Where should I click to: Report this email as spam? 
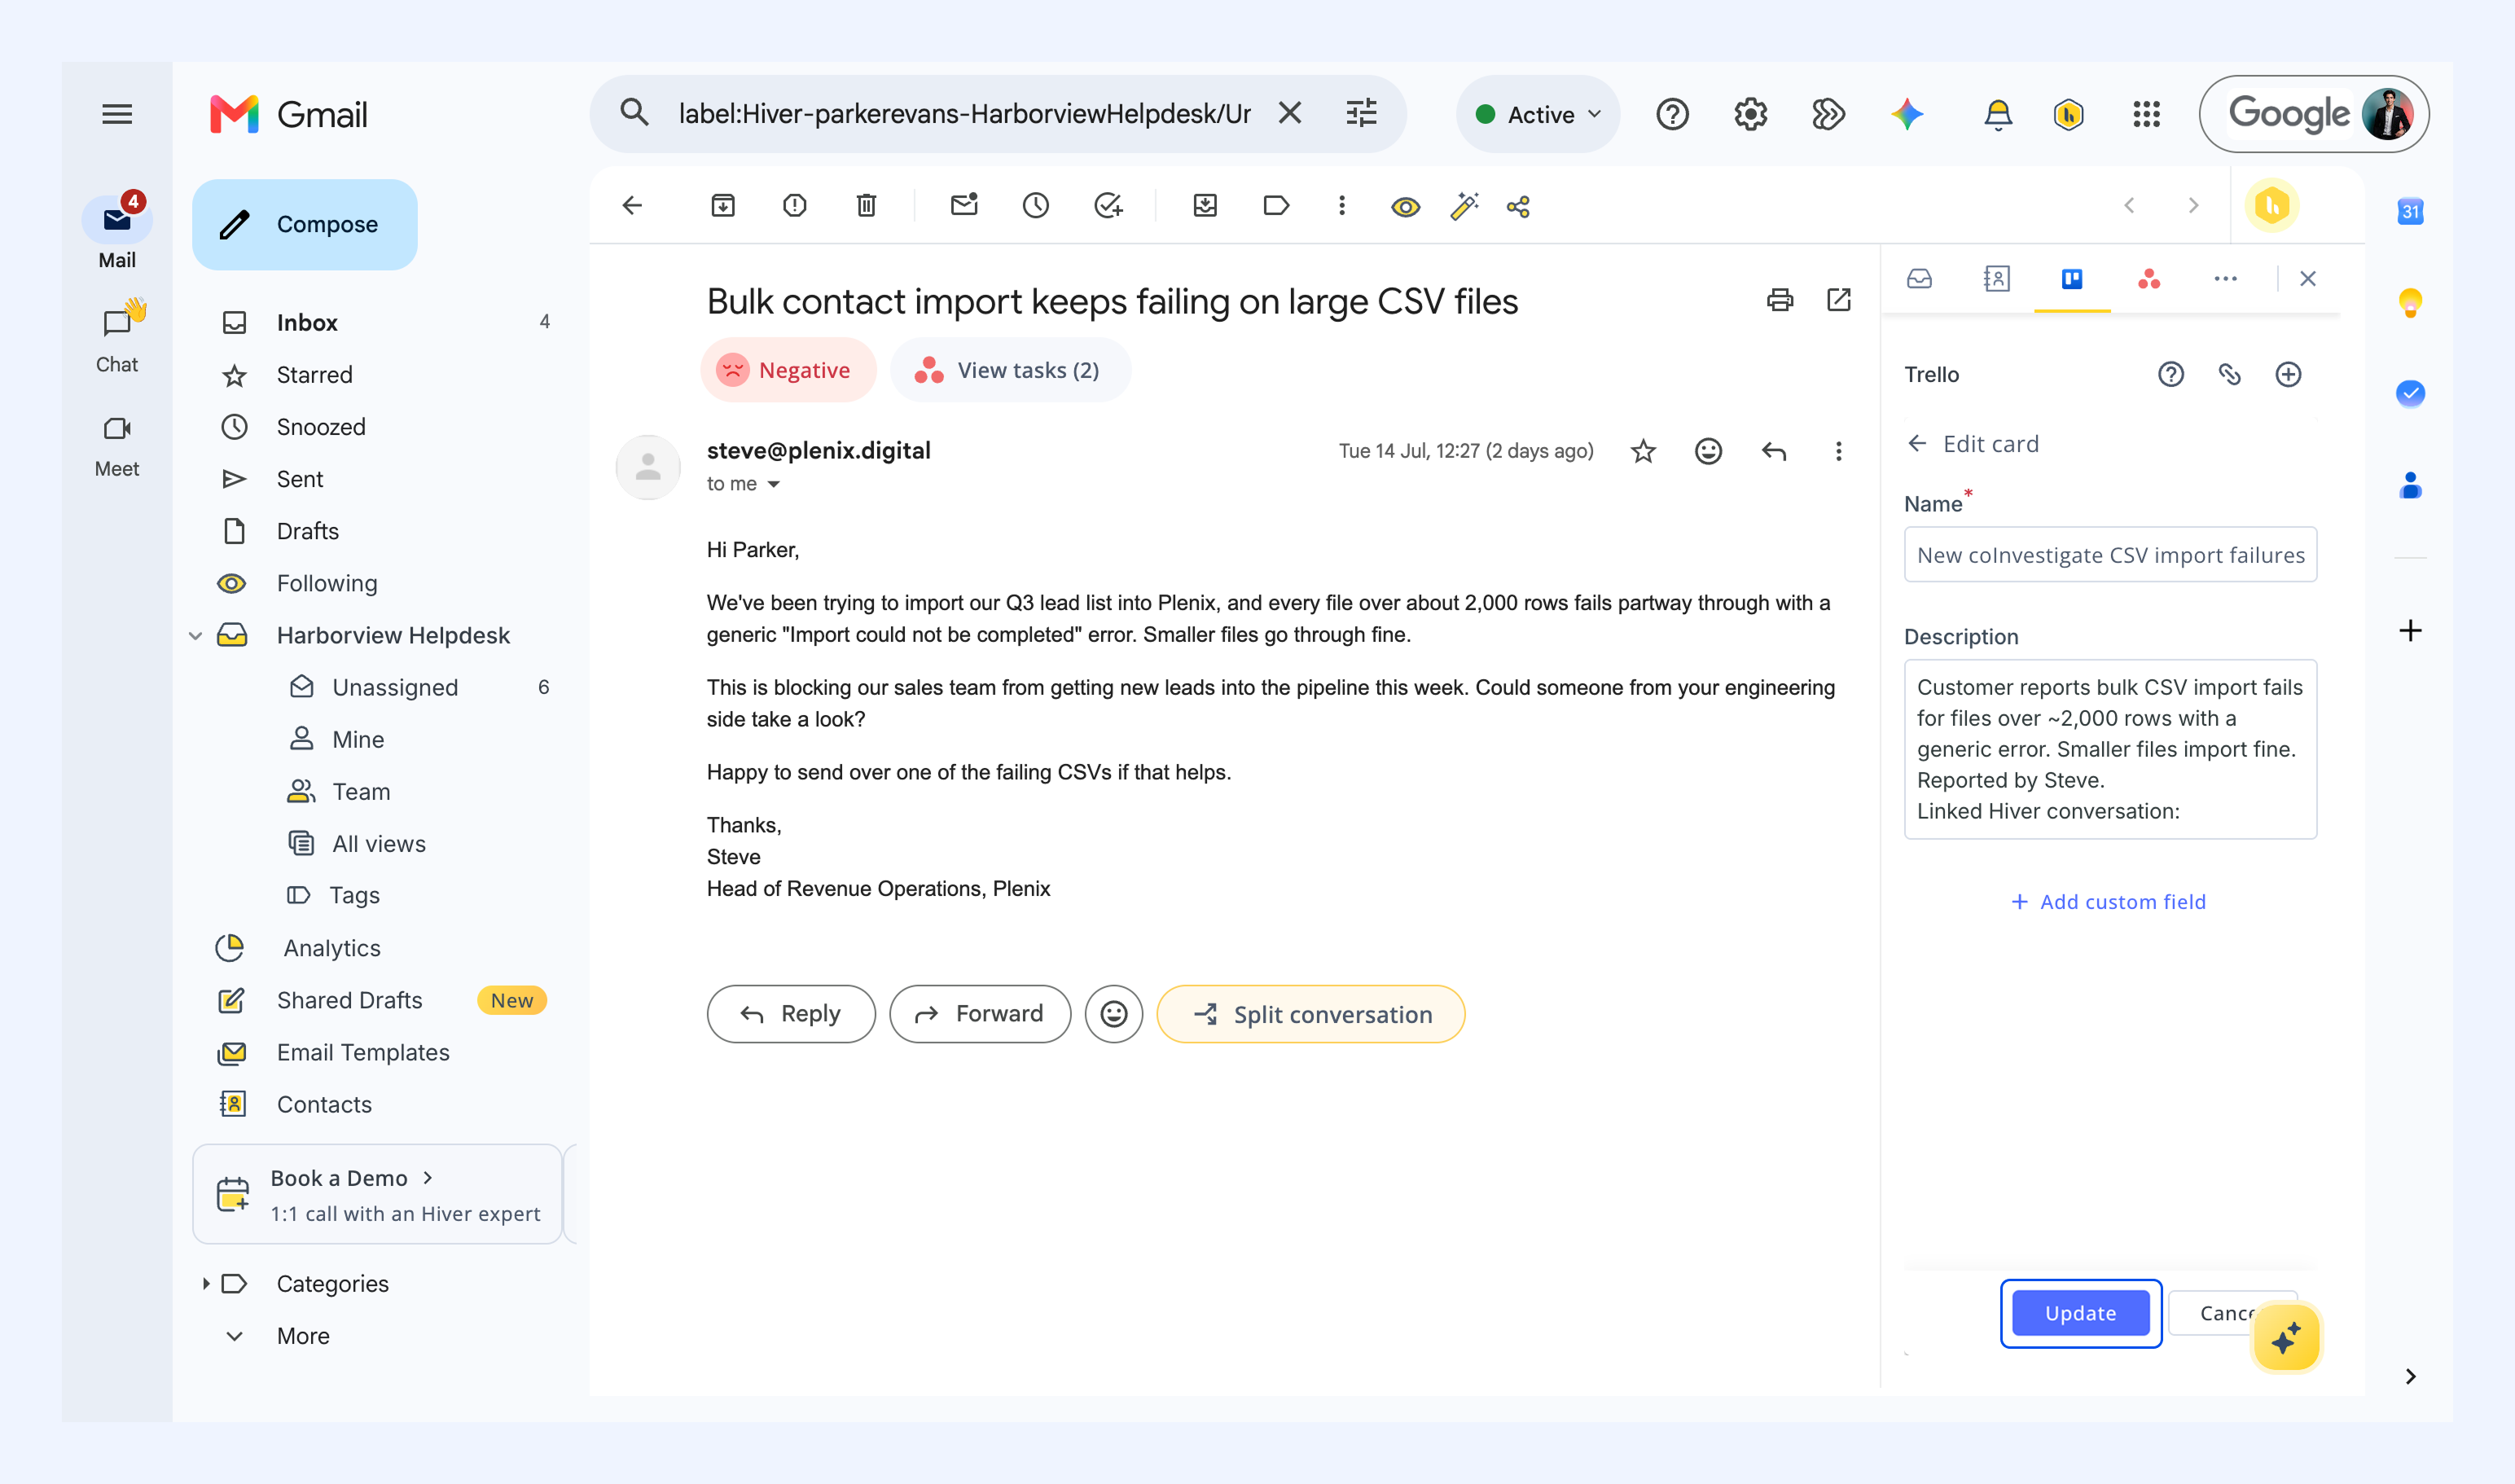click(x=794, y=206)
